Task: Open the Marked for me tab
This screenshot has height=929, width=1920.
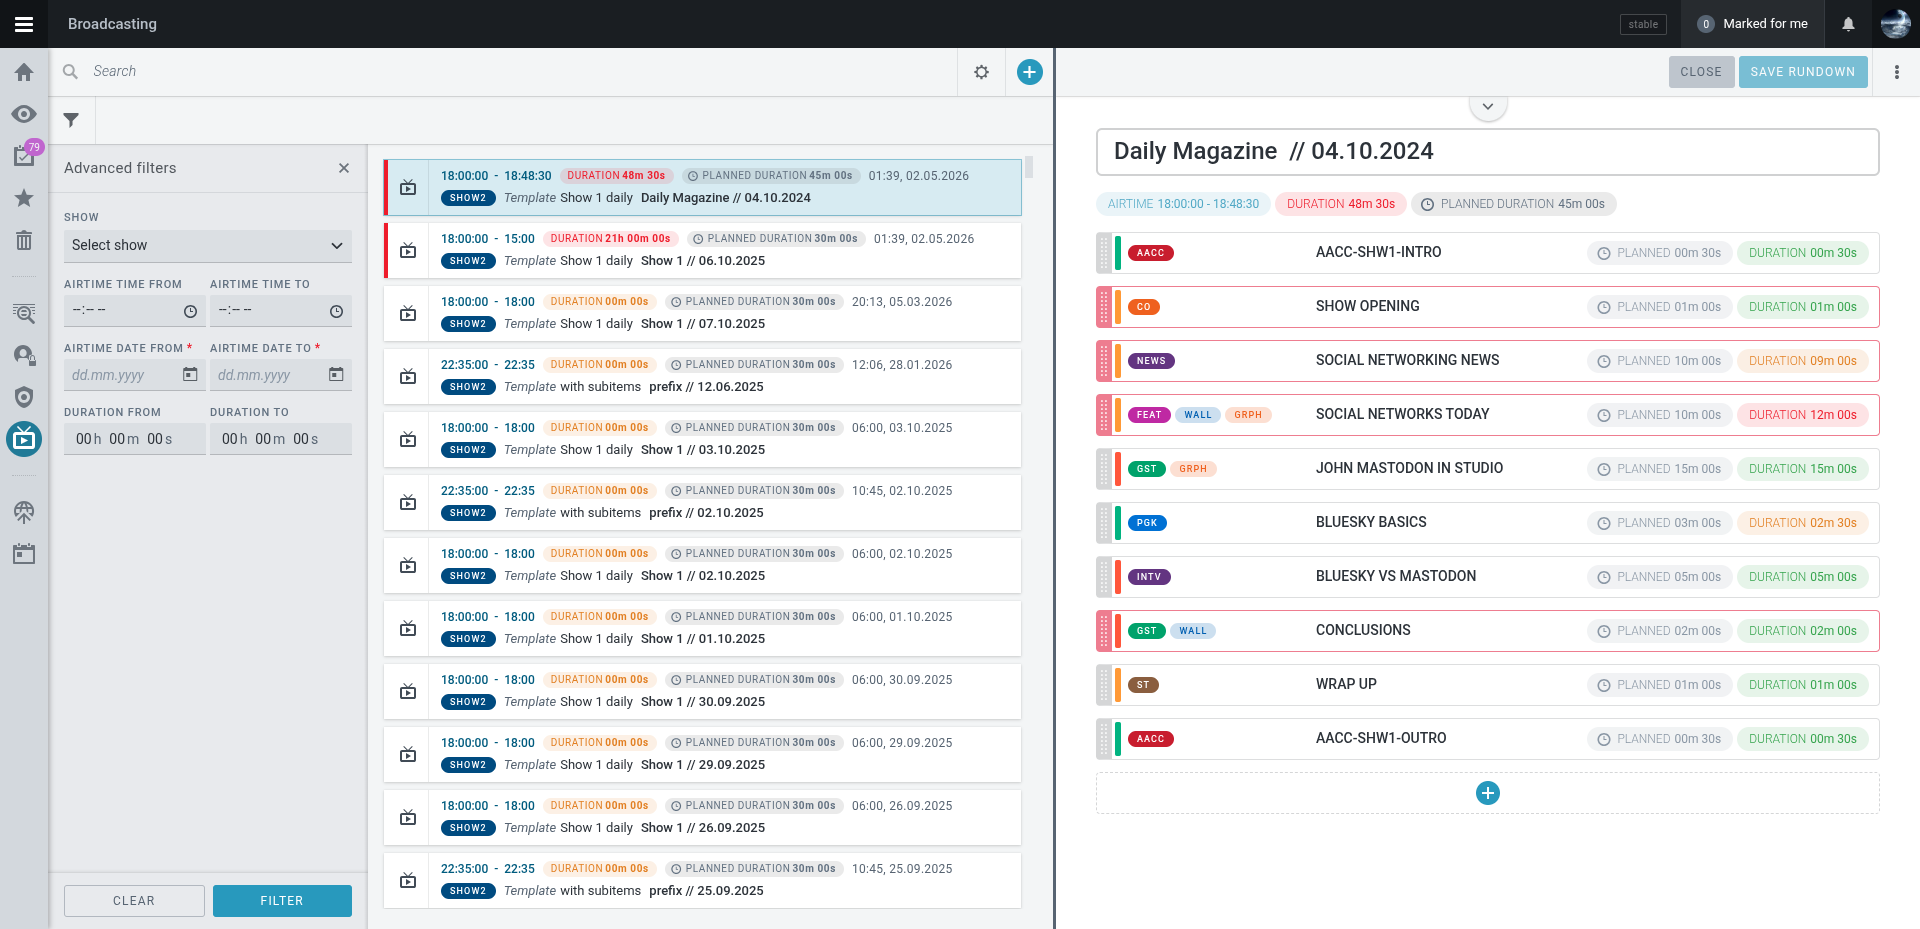Action: click(x=1753, y=24)
